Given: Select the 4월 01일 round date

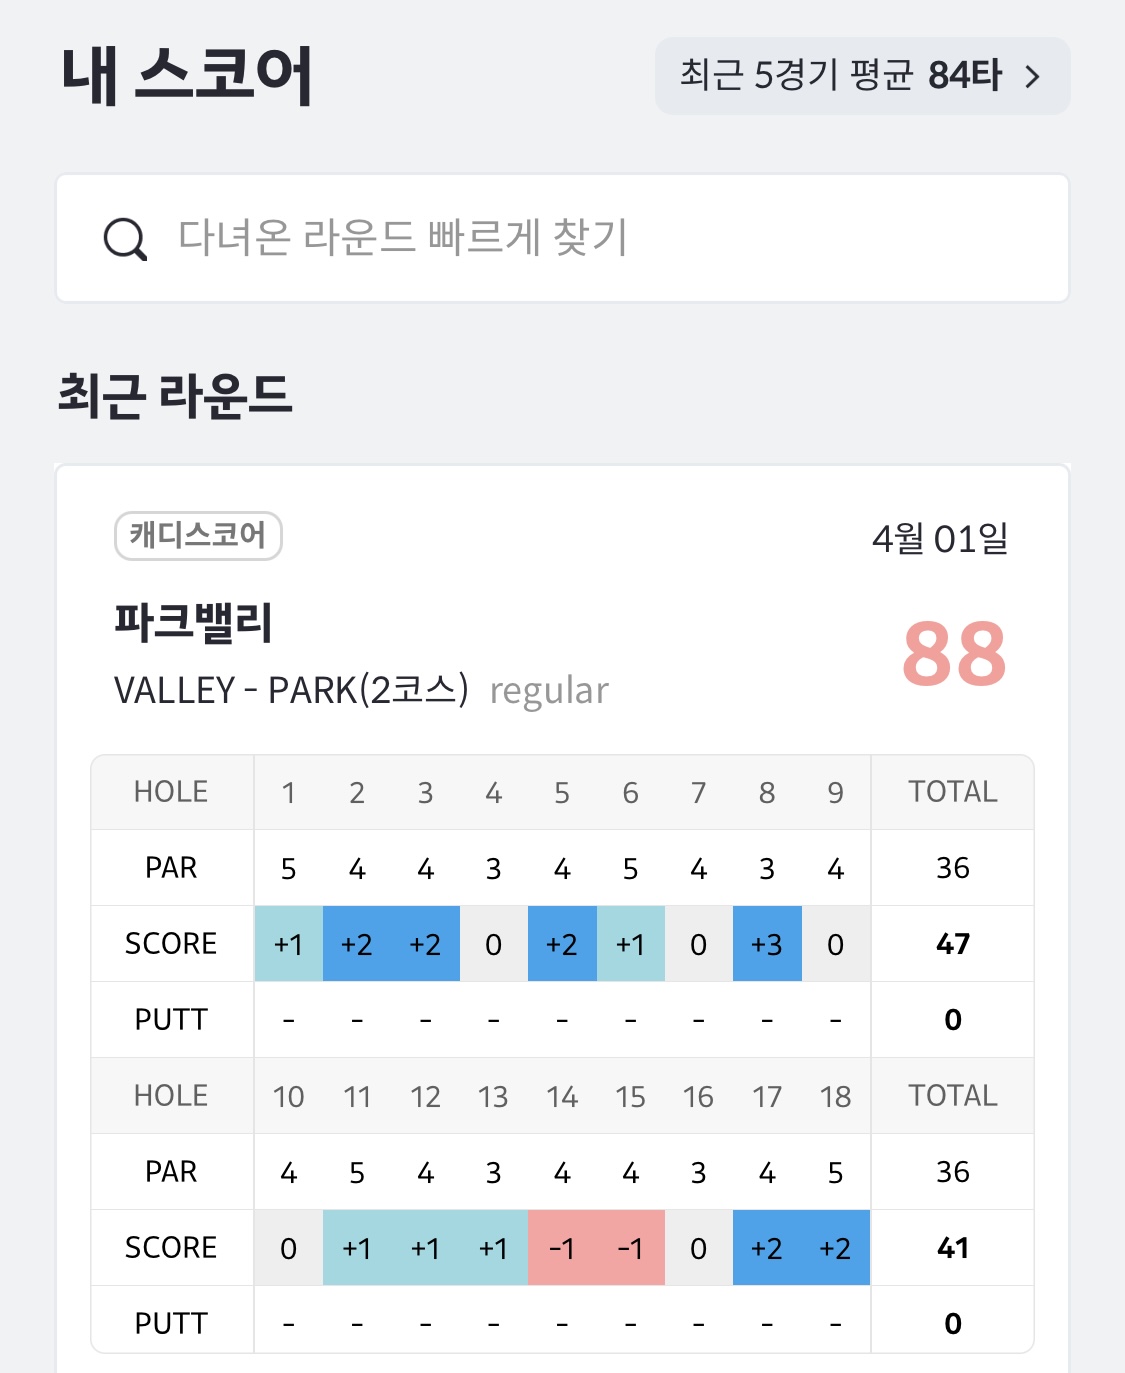Looking at the screenshot, I should (x=939, y=539).
